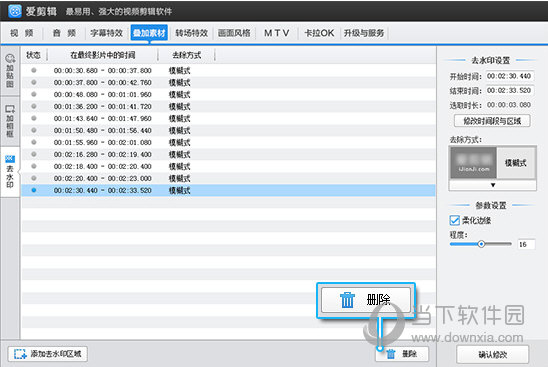This screenshot has width=548, height=367.
Task: Select row 00:00:30.680 - 00:00:37.800
Action: 229,70
